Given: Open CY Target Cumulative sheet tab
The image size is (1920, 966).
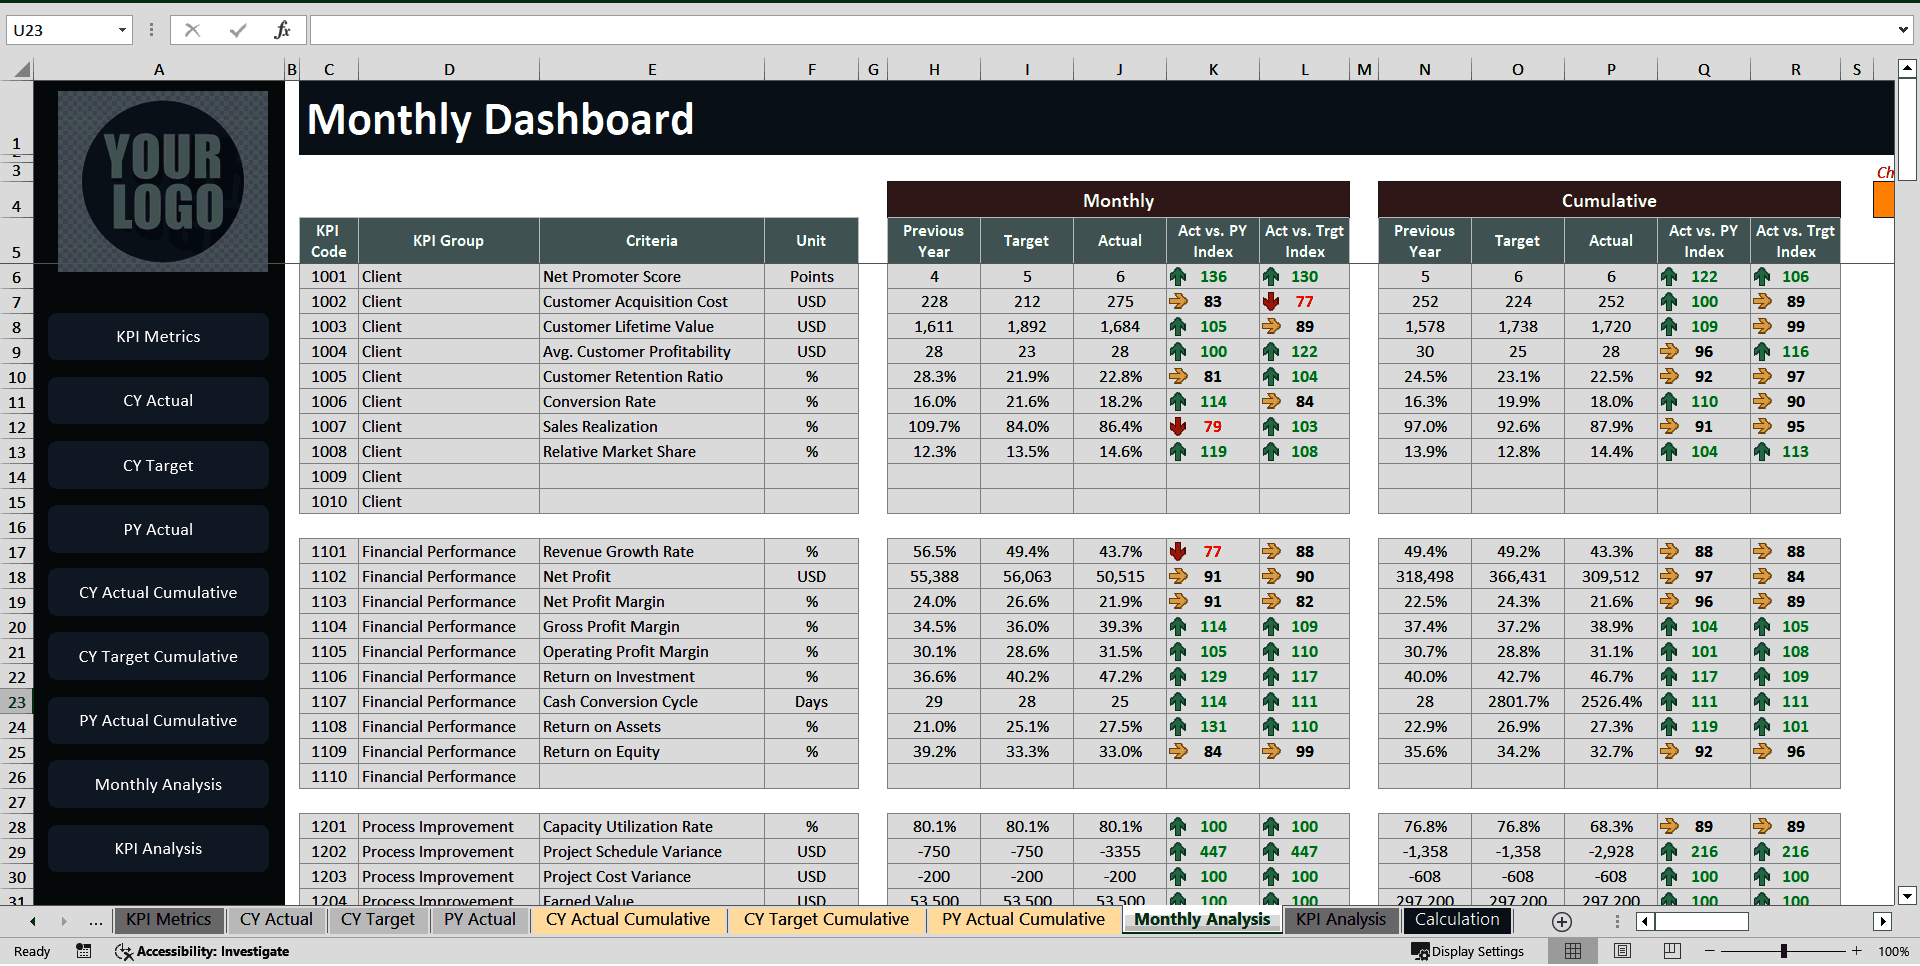Looking at the screenshot, I should (x=826, y=919).
